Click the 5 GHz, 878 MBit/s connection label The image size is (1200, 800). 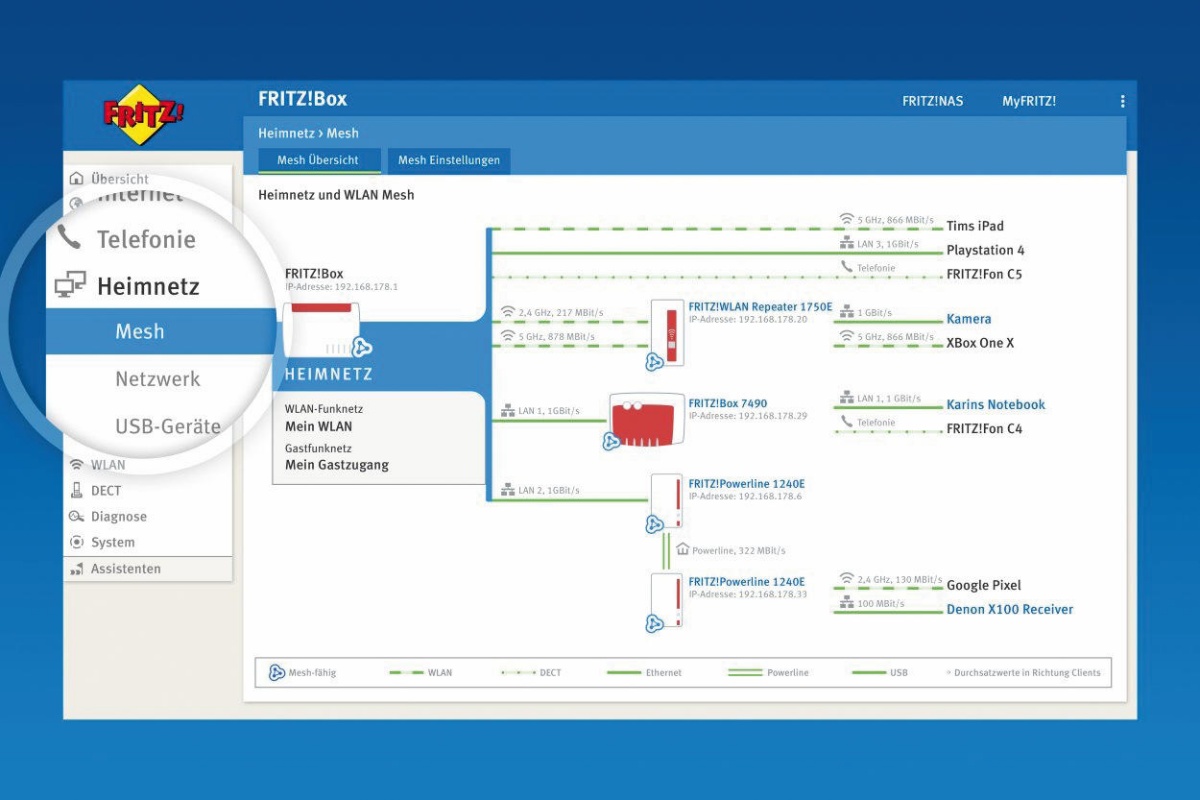[557, 337]
